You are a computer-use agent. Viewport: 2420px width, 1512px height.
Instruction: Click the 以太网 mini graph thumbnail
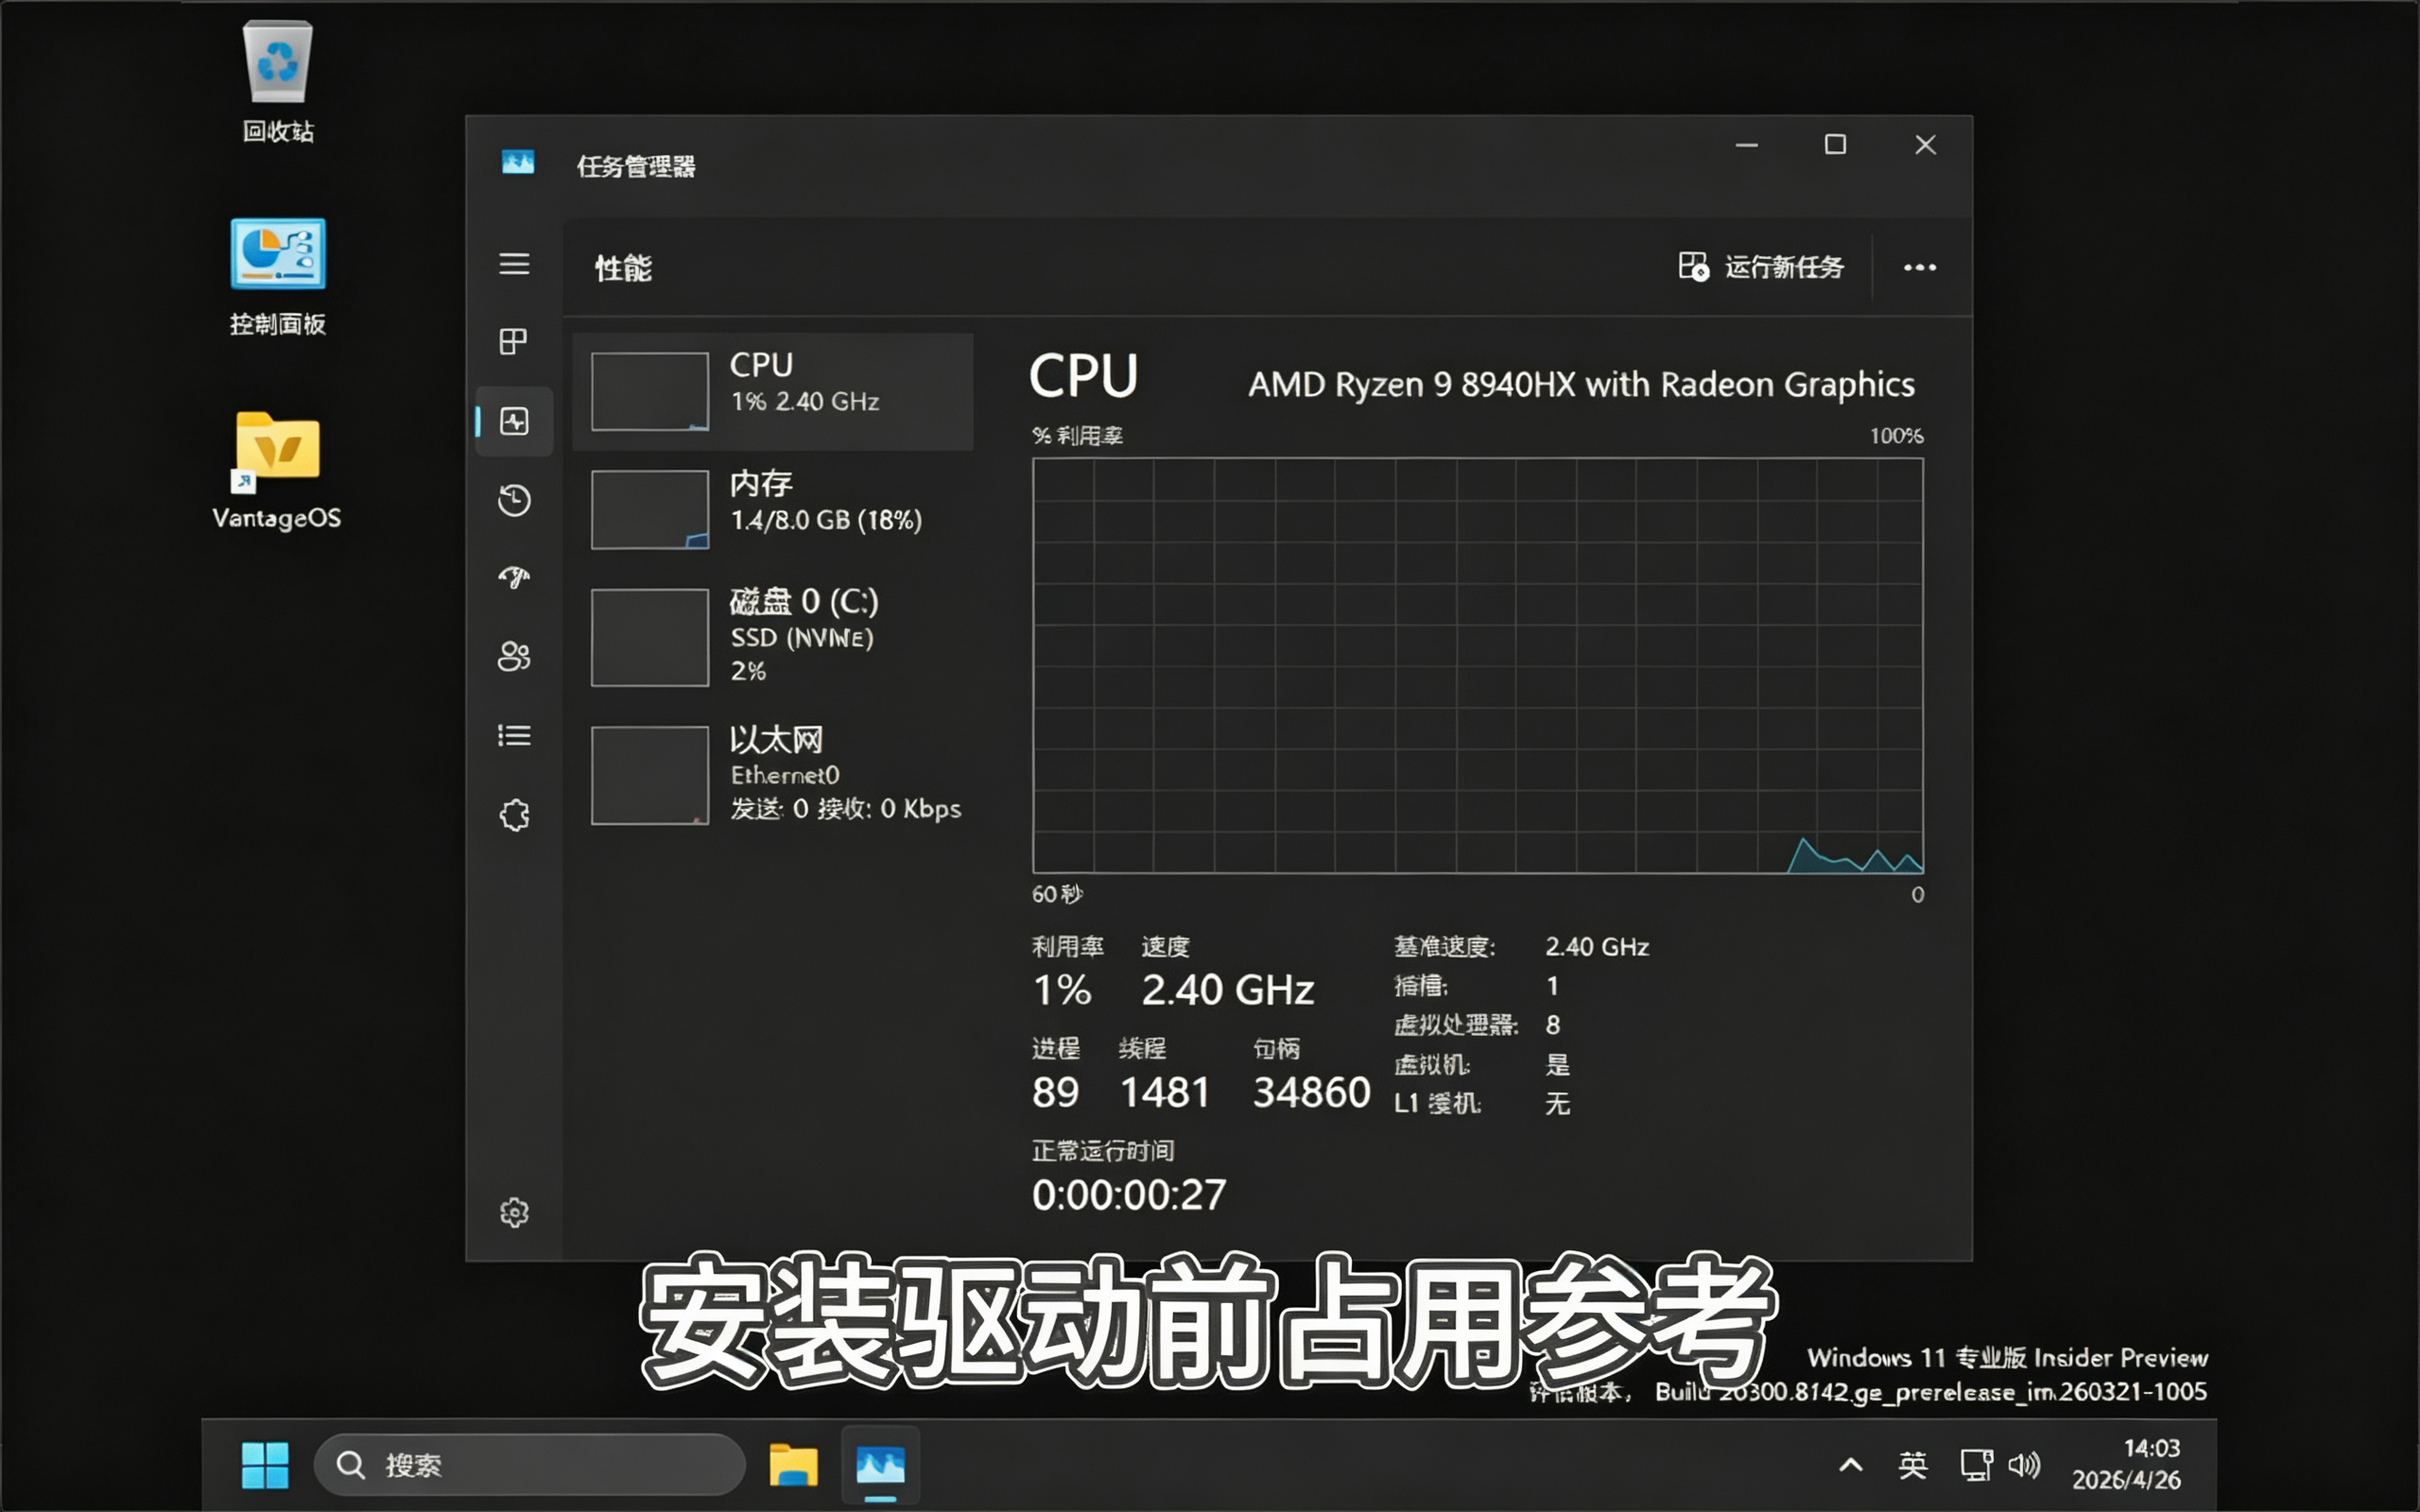pyautogui.click(x=650, y=775)
